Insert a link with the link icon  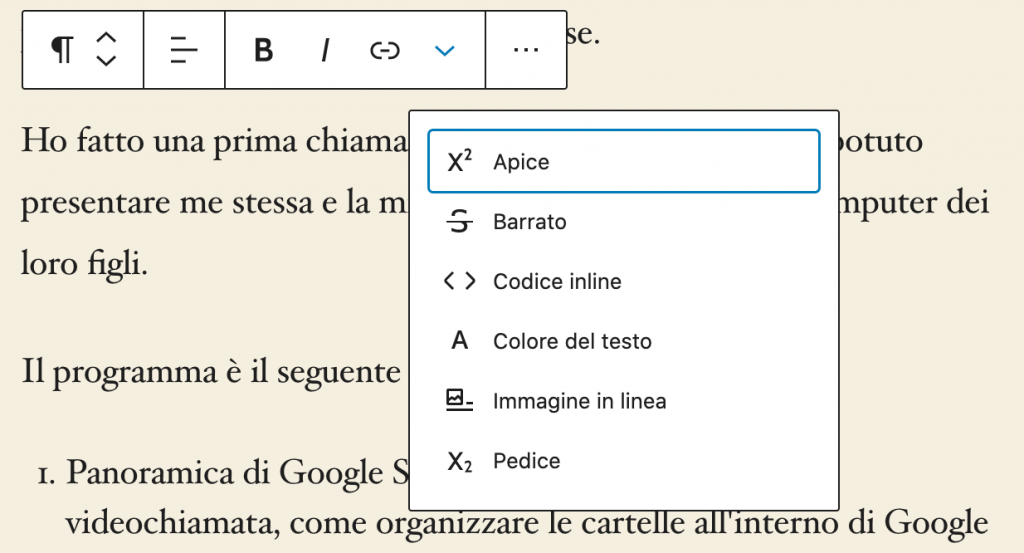pyautogui.click(x=385, y=50)
